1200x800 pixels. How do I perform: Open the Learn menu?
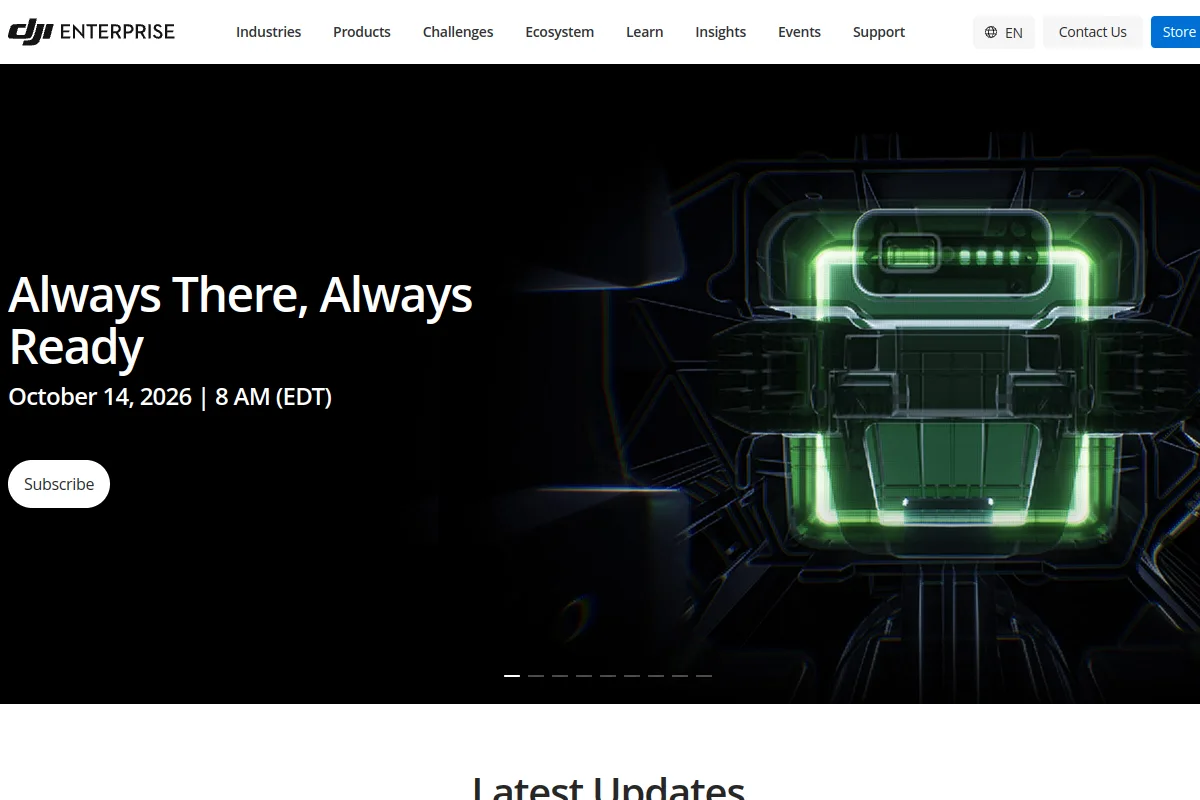pos(644,32)
